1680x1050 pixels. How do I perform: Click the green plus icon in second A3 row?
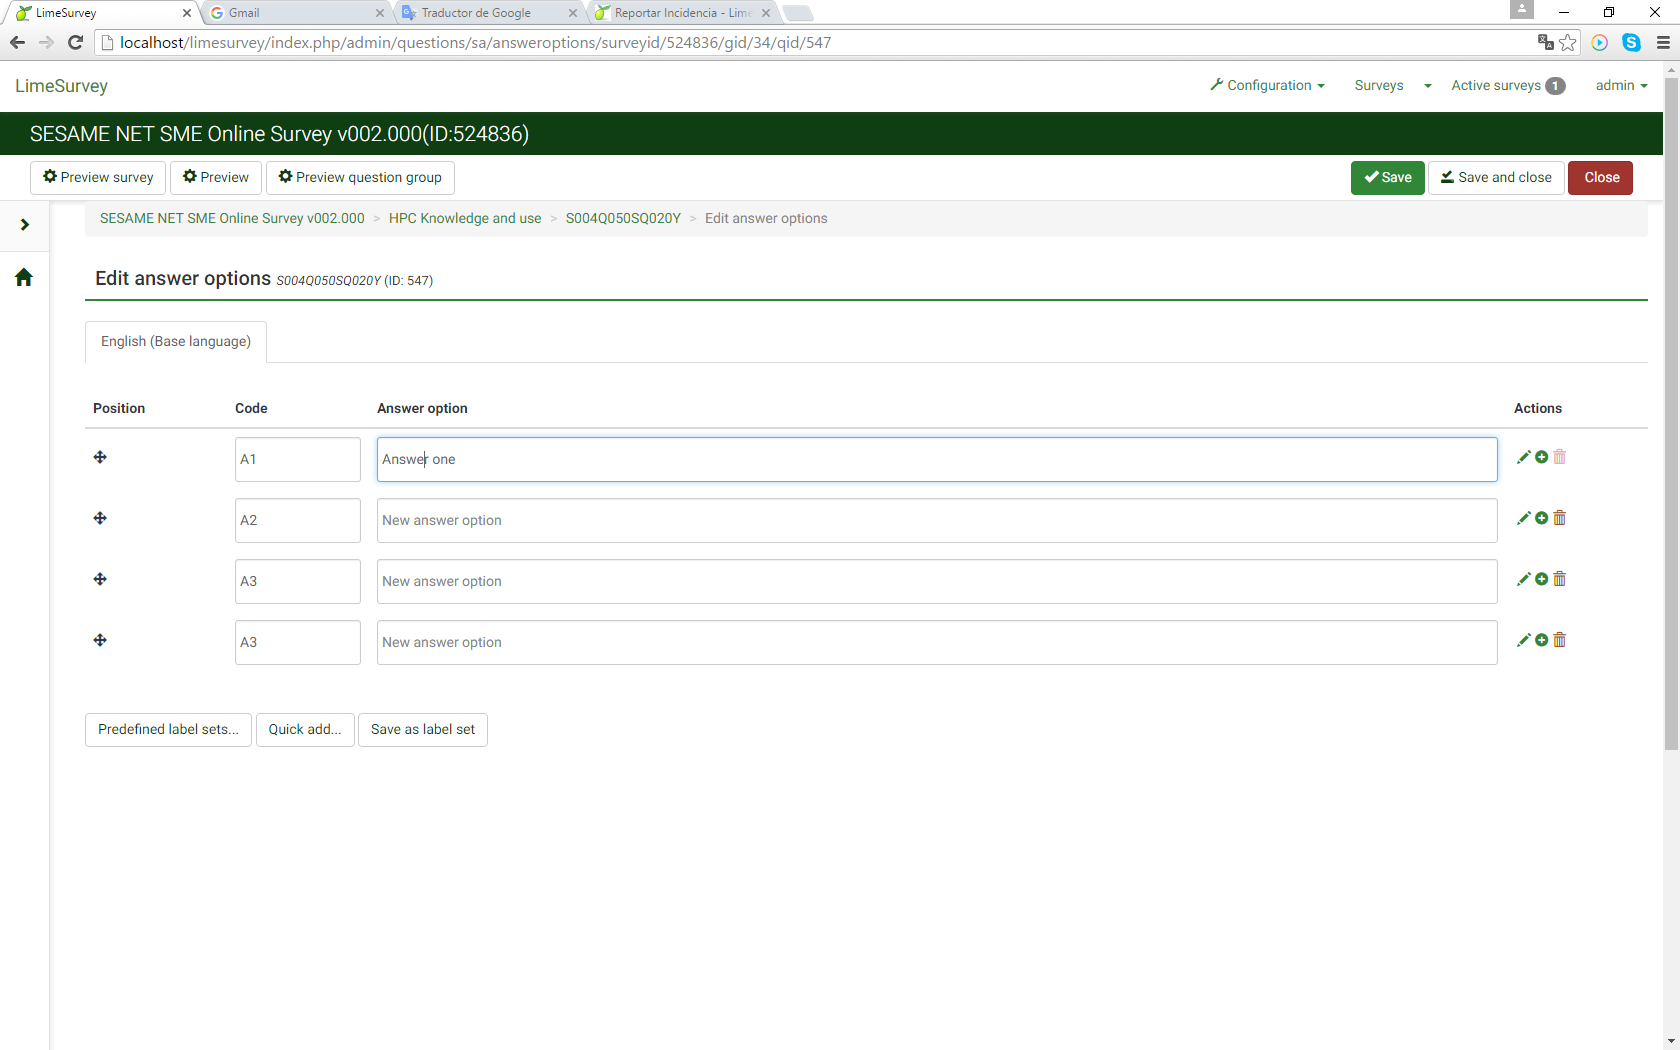(1541, 640)
